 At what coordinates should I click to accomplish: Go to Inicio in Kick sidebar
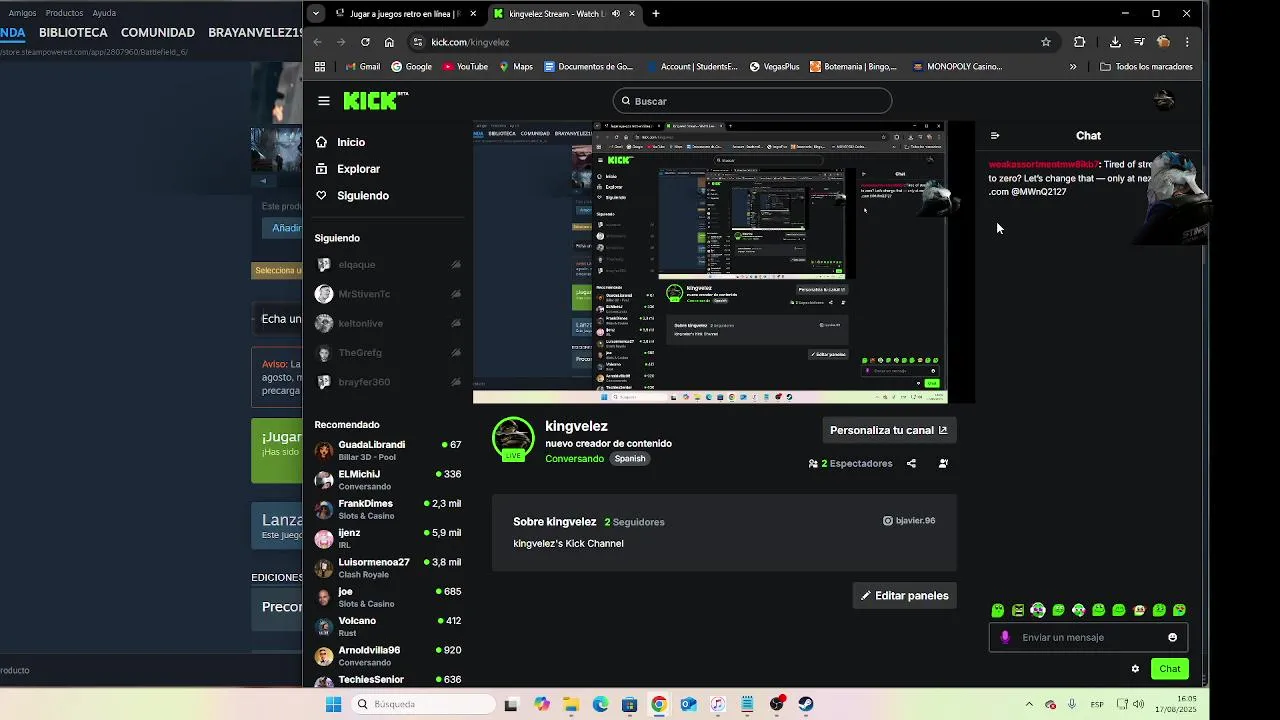coord(340,142)
